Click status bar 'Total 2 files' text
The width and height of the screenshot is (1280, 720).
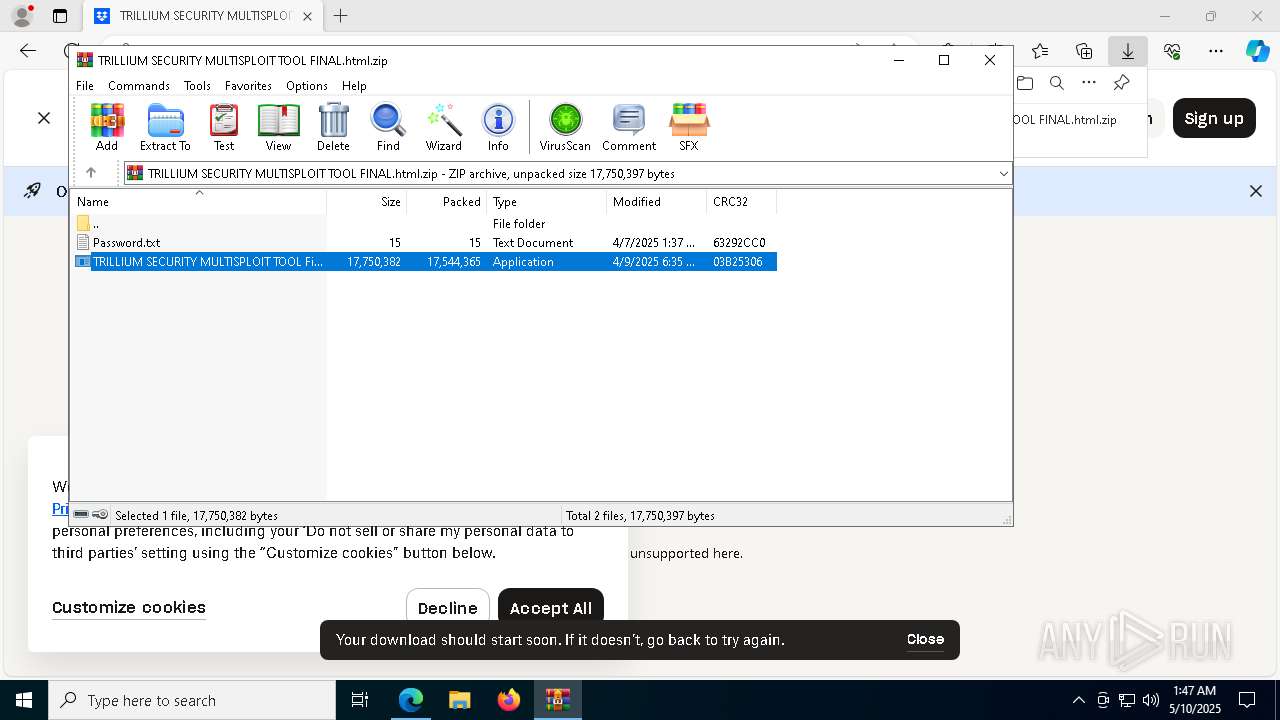(x=640, y=516)
